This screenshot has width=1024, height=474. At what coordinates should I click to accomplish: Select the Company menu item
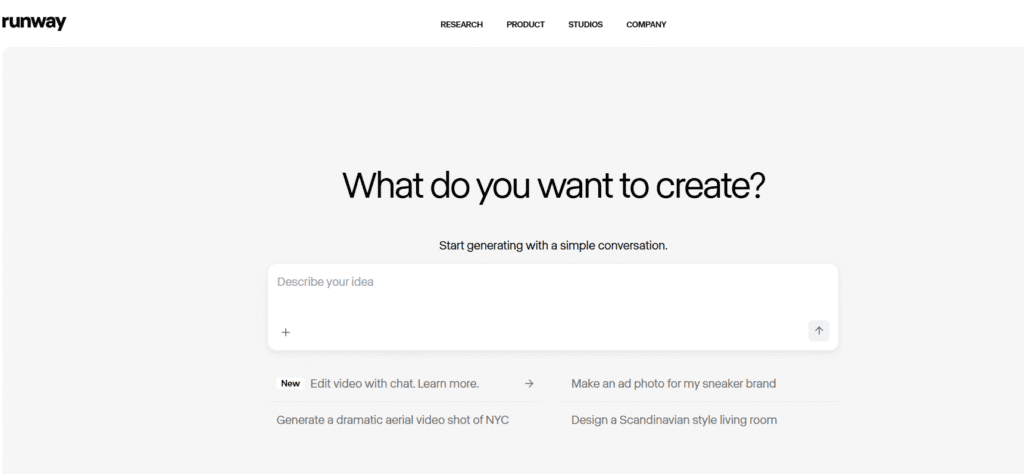(646, 25)
